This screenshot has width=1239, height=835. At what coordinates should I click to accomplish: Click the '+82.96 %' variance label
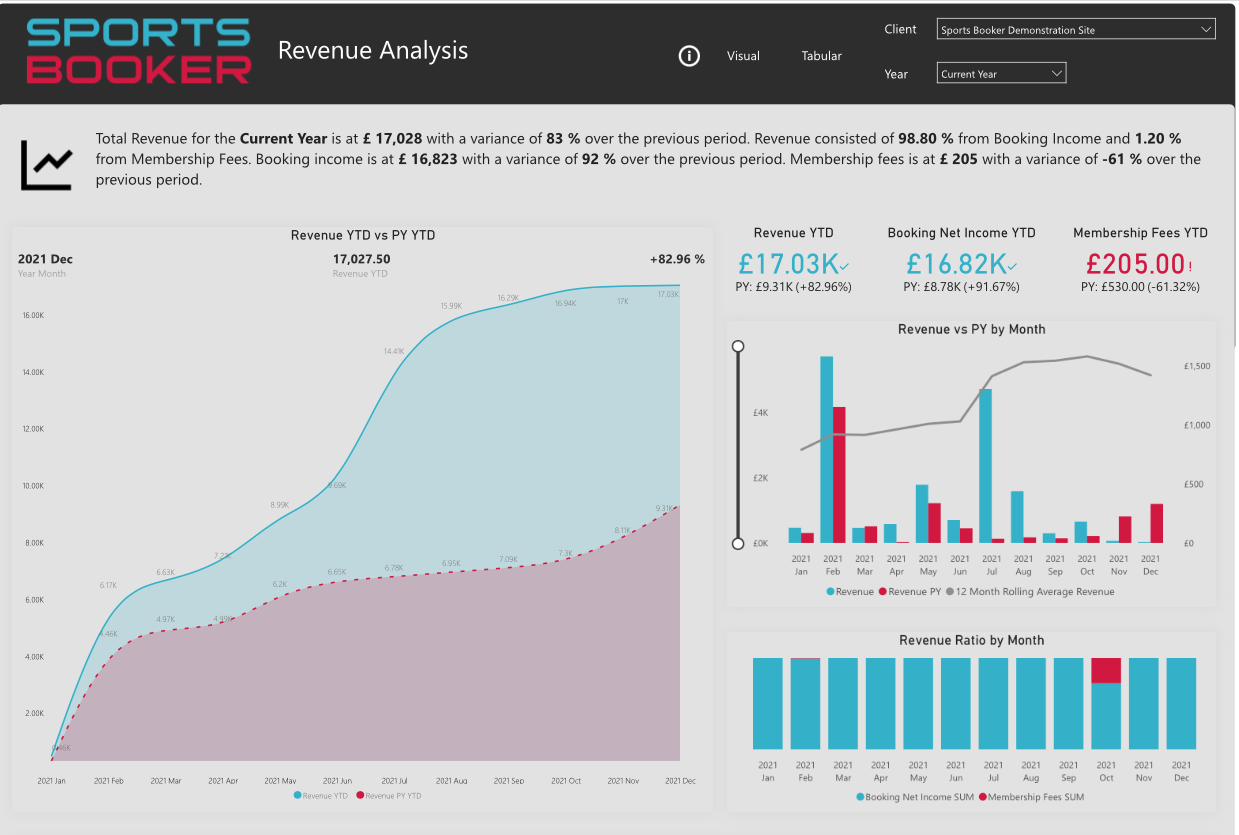click(x=677, y=259)
